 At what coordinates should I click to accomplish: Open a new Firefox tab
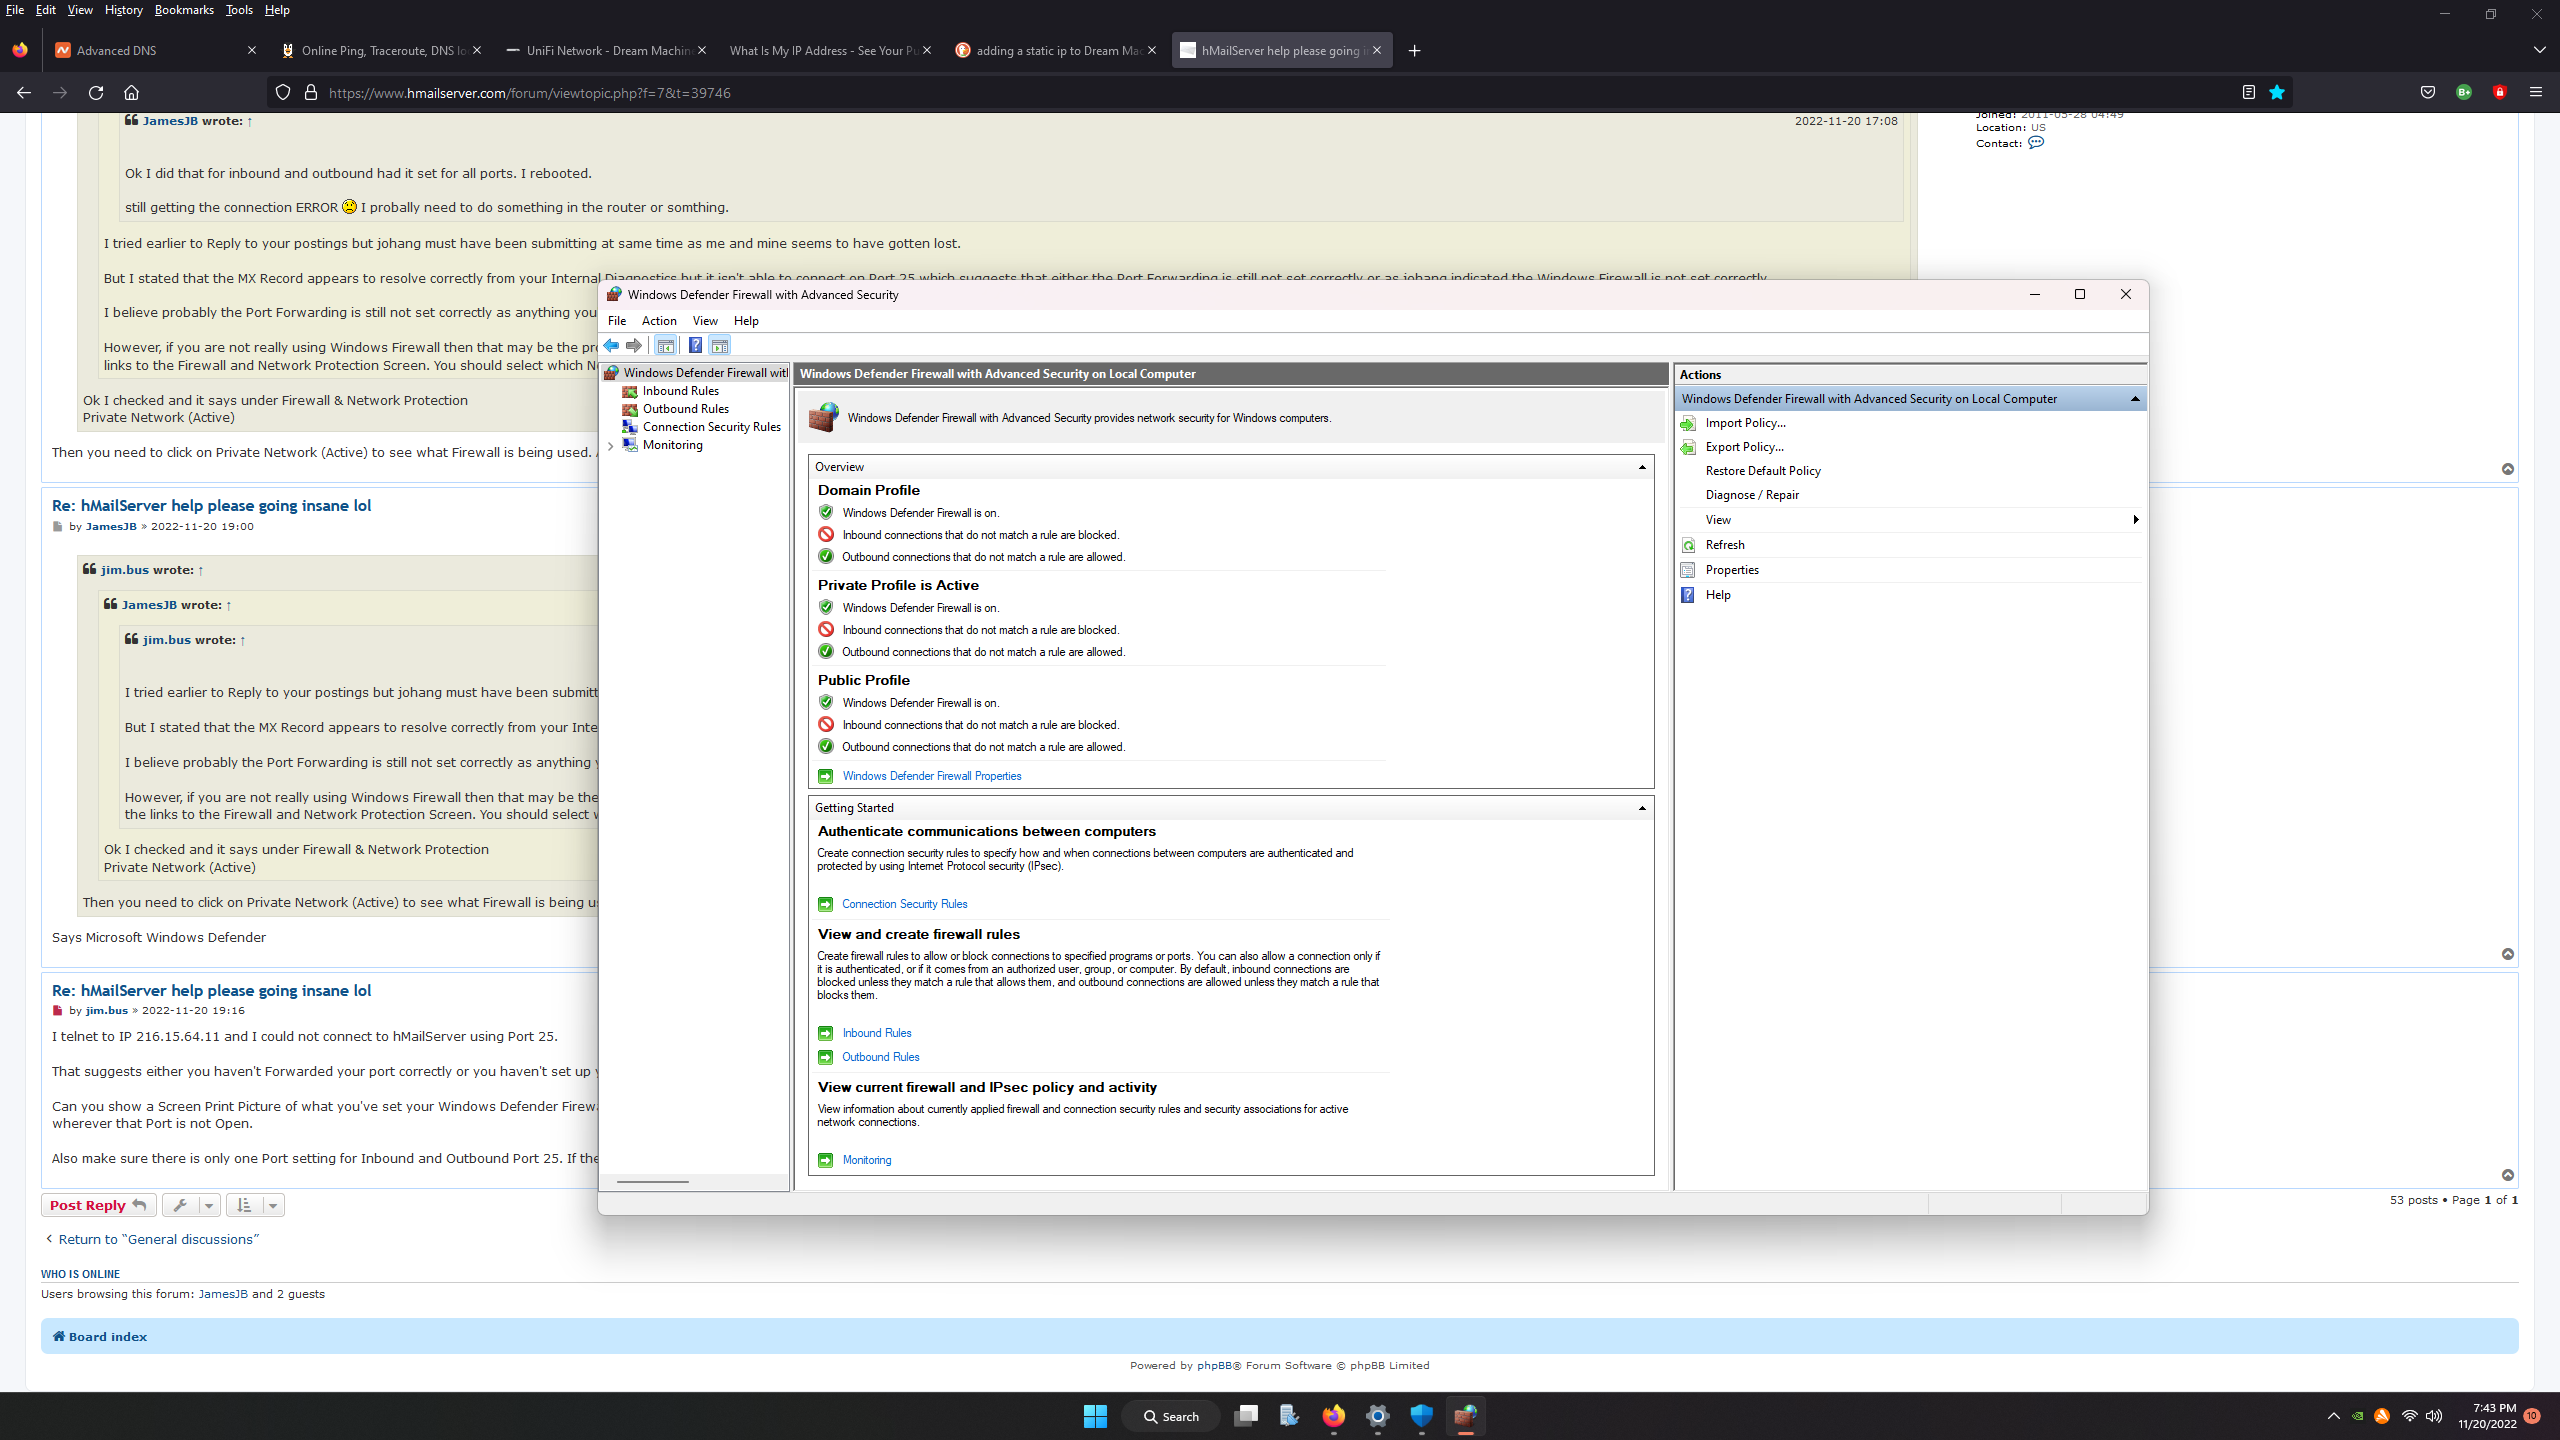coord(1414,51)
